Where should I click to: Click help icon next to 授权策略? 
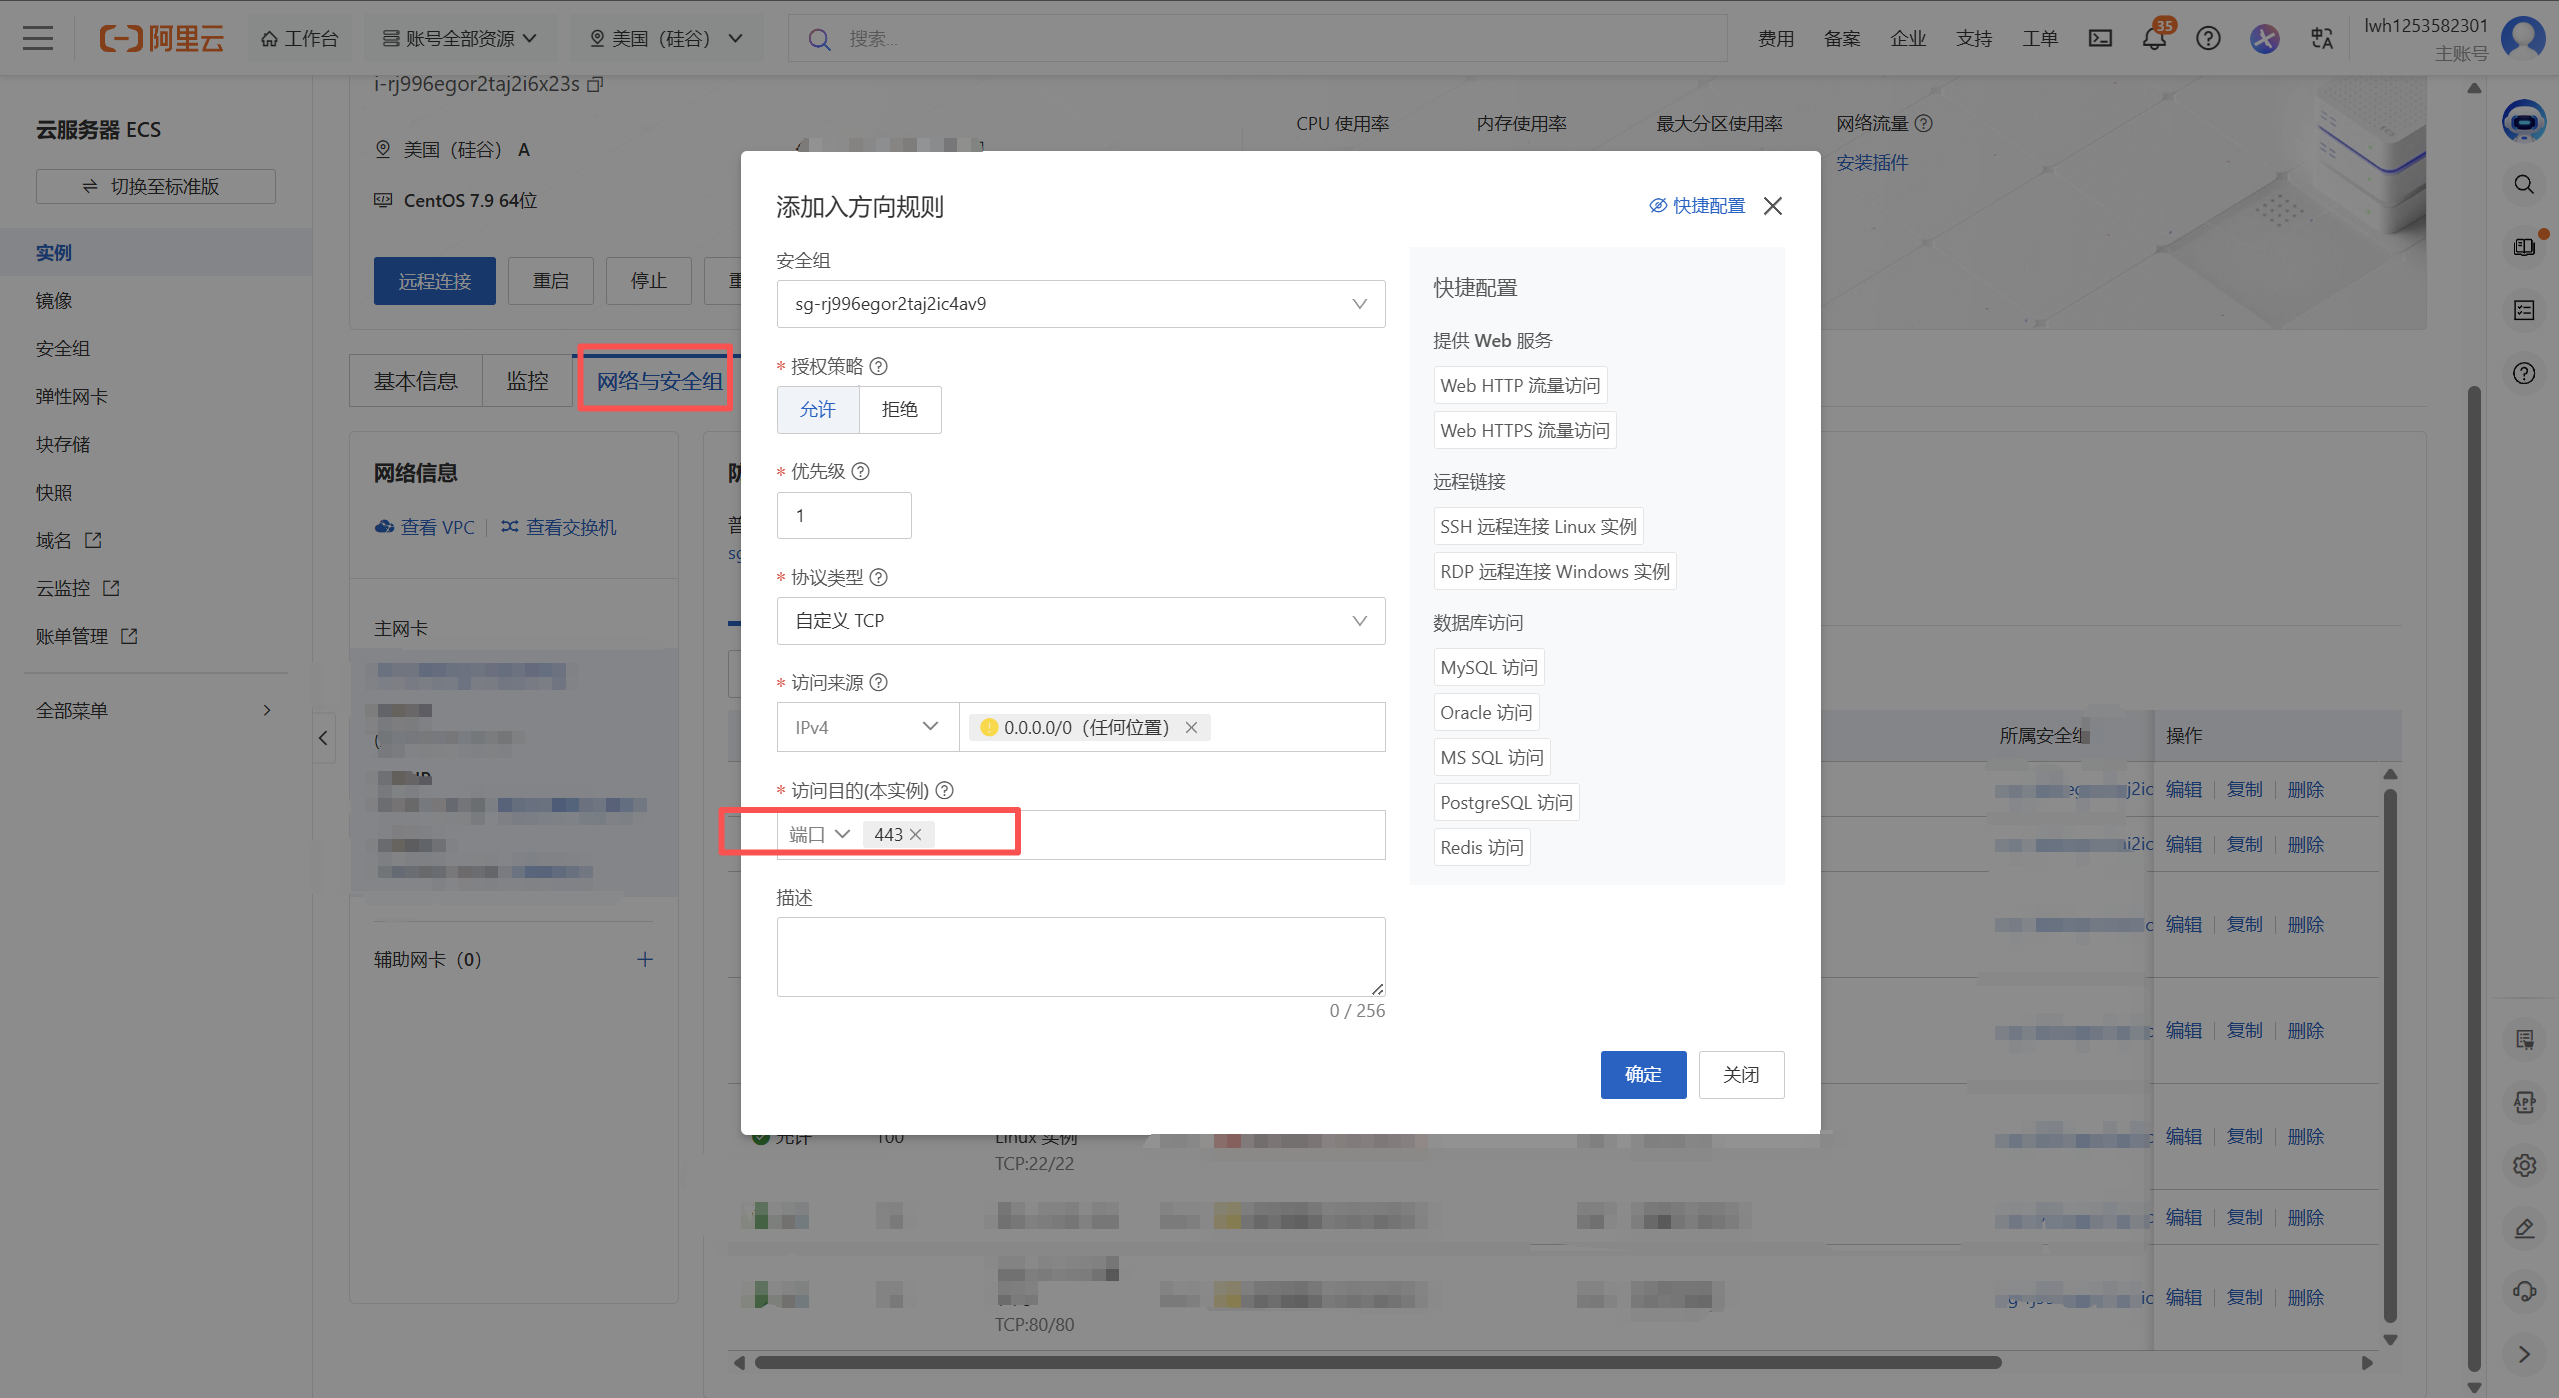click(878, 366)
